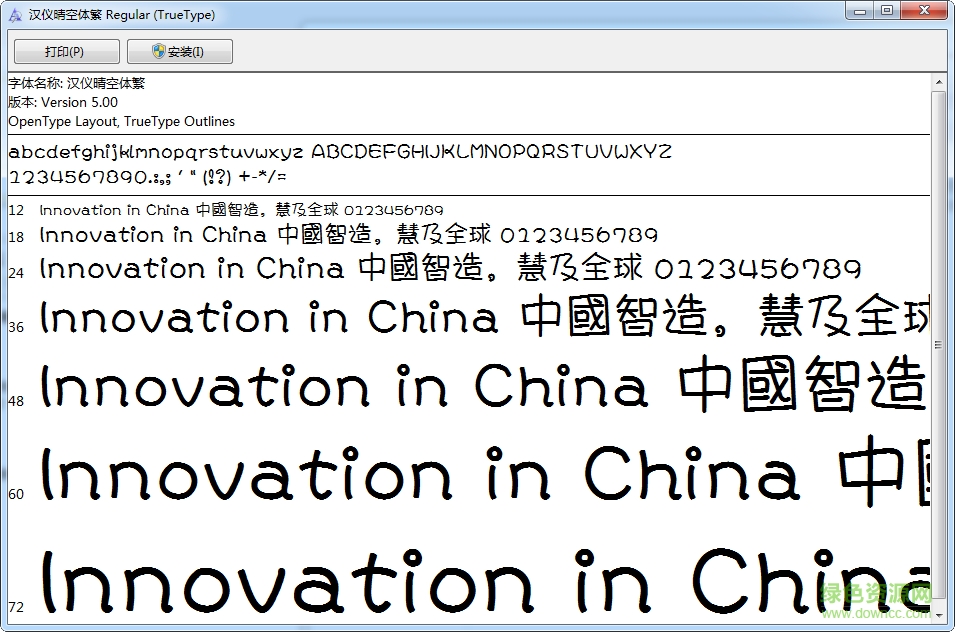Screen dimensions: 955x632
Task: Click the lowercase and uppercase alphabet sample row
Action: coord(340,153)
